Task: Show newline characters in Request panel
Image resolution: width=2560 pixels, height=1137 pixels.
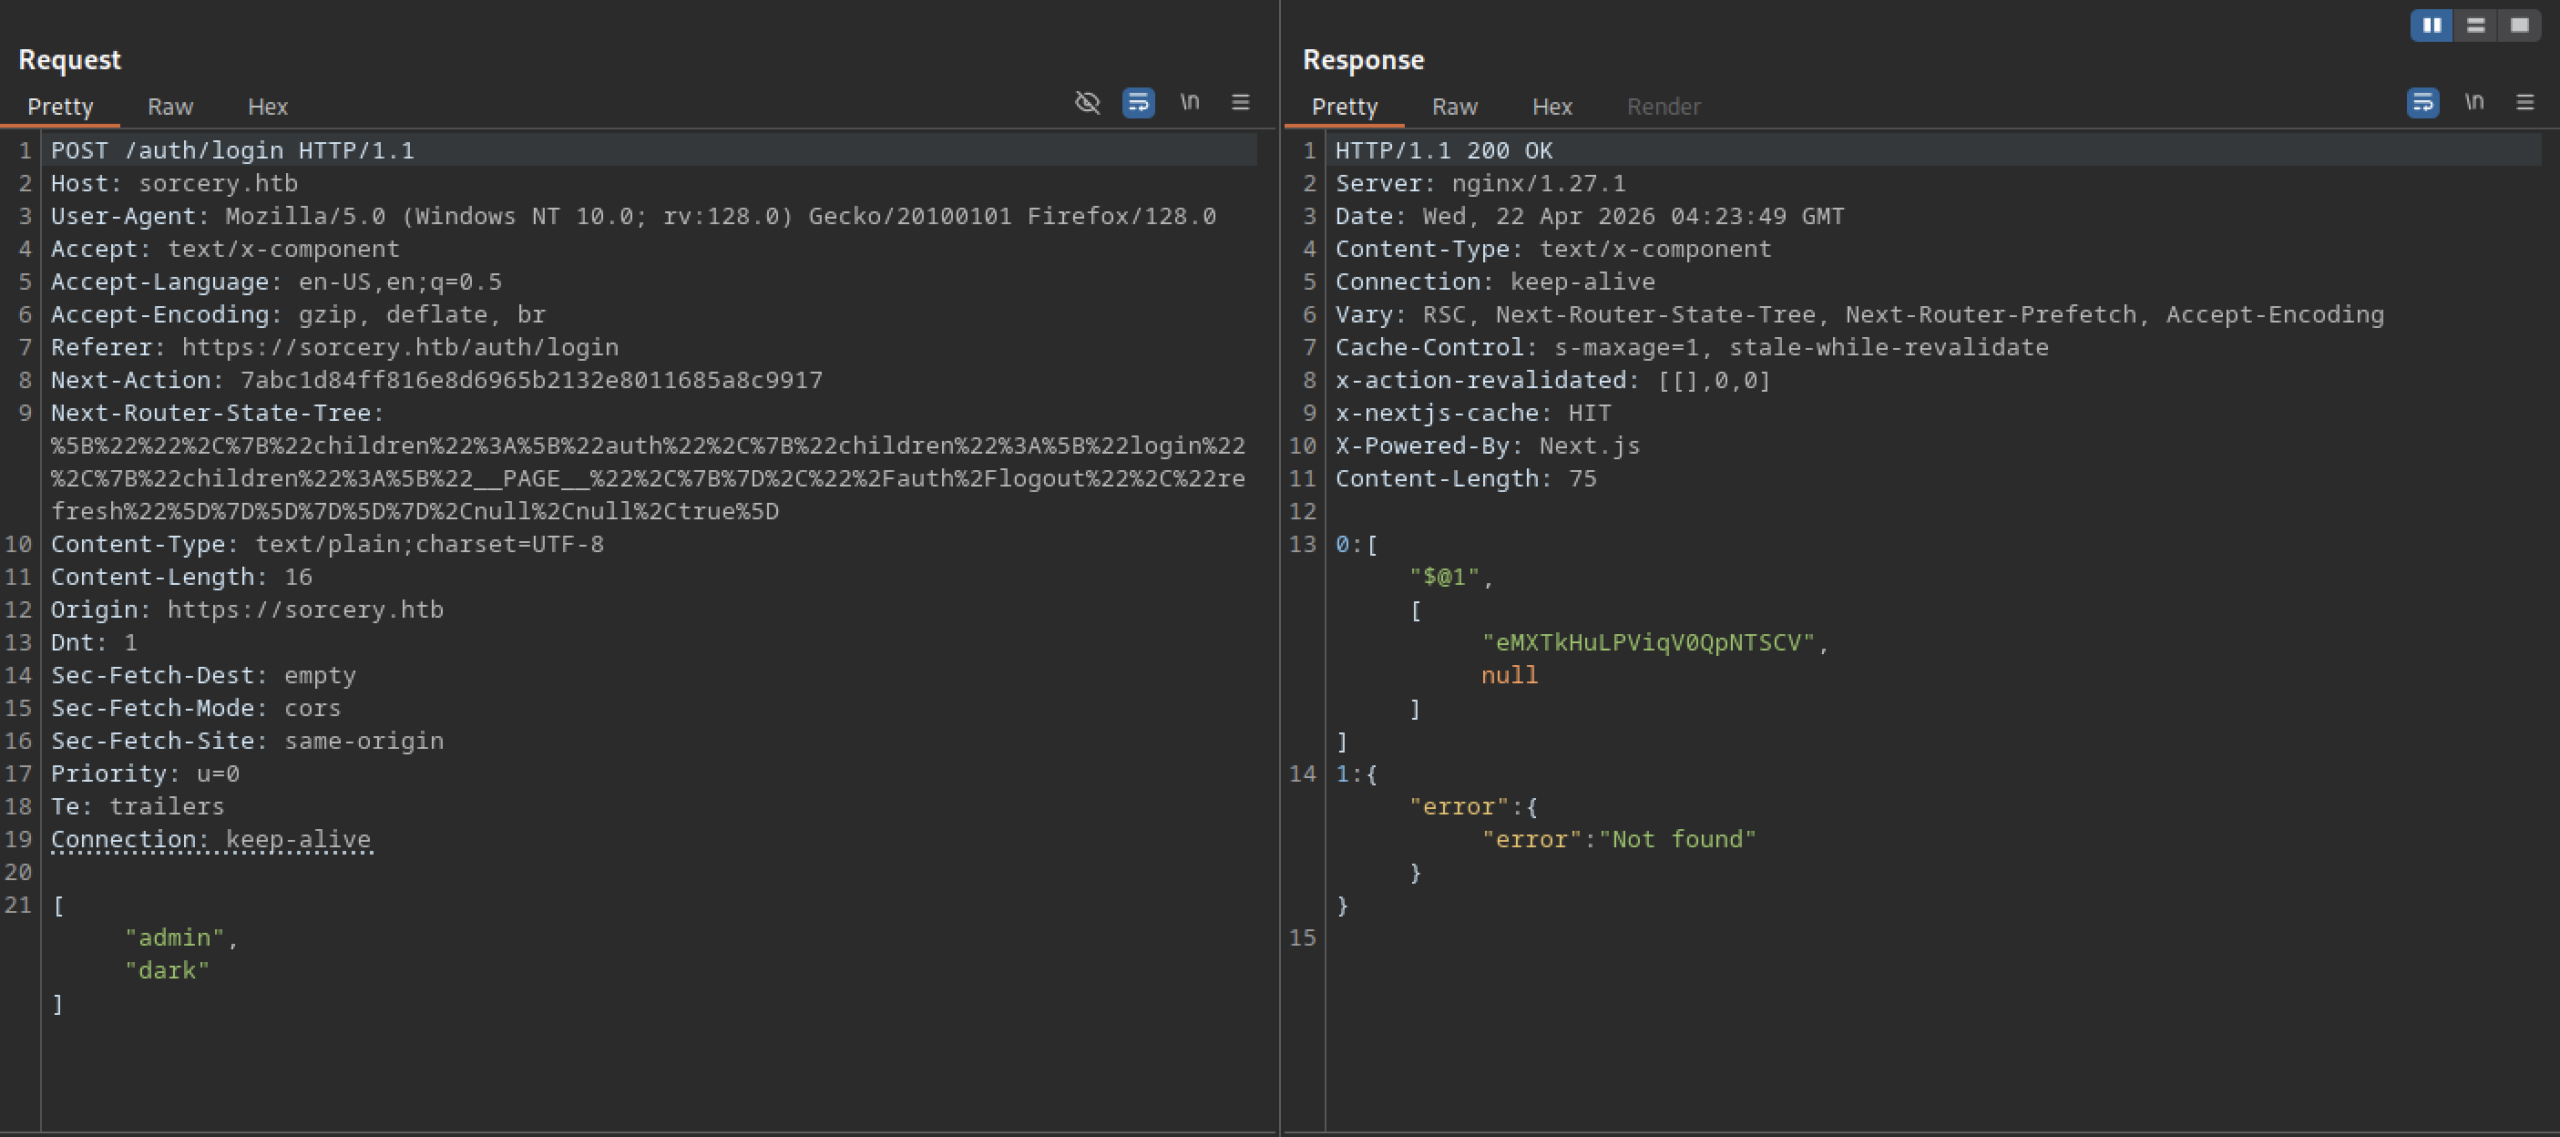Action: [x=1189, y=102]
